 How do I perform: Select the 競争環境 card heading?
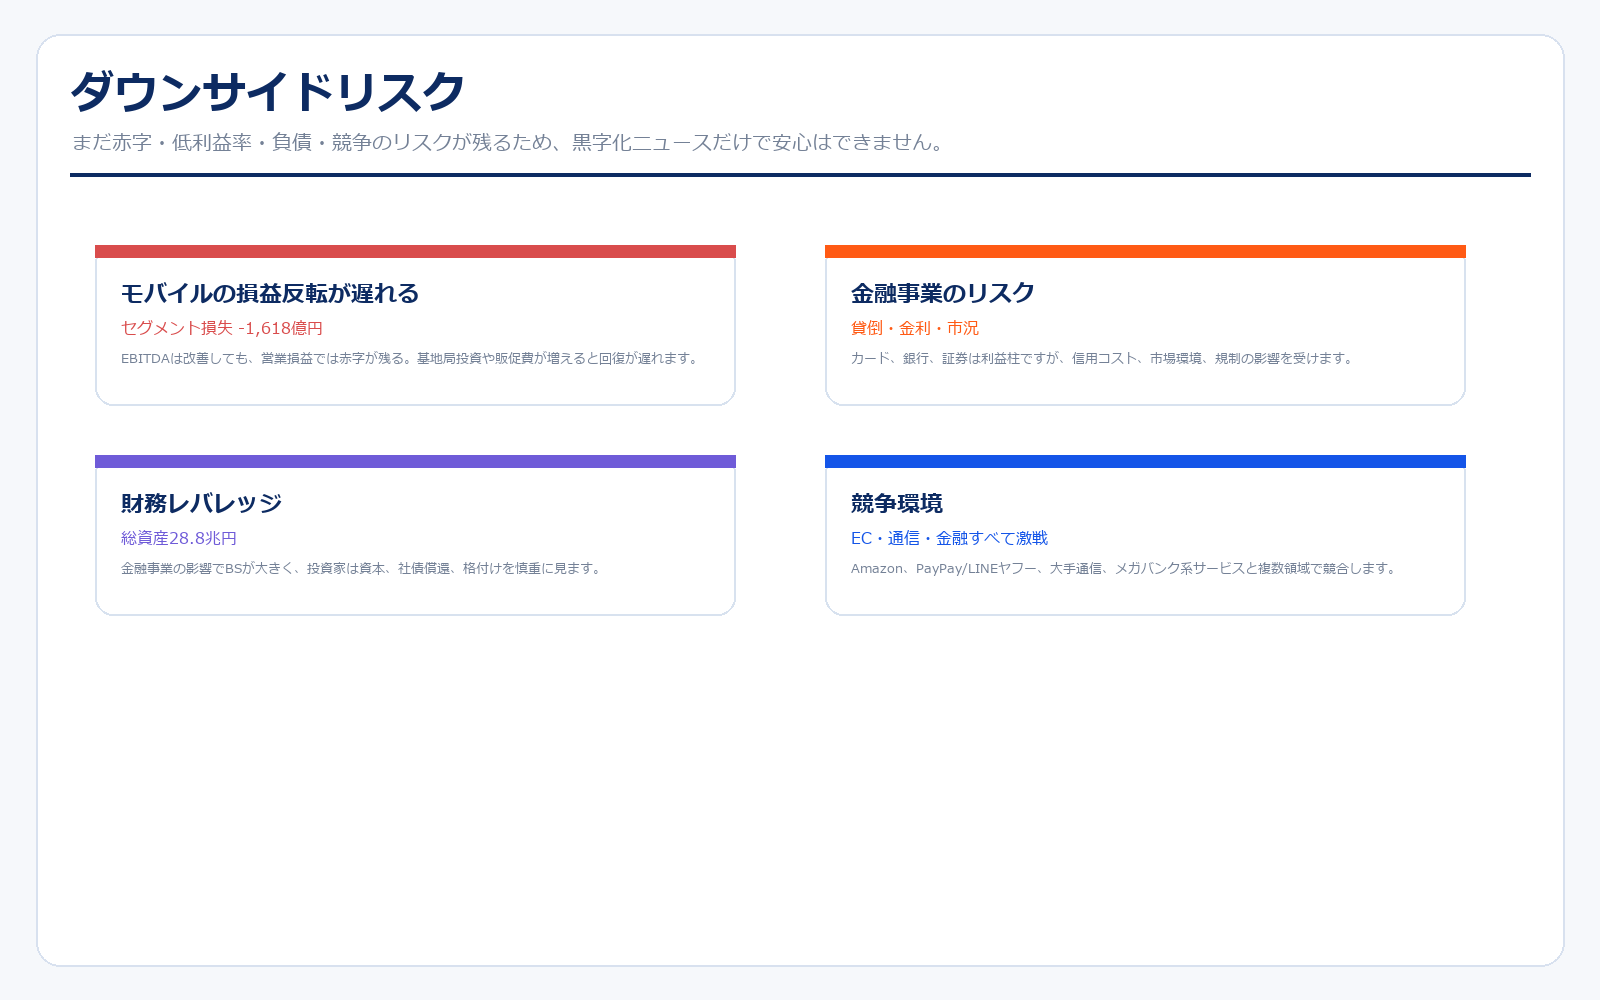point(897,503)
